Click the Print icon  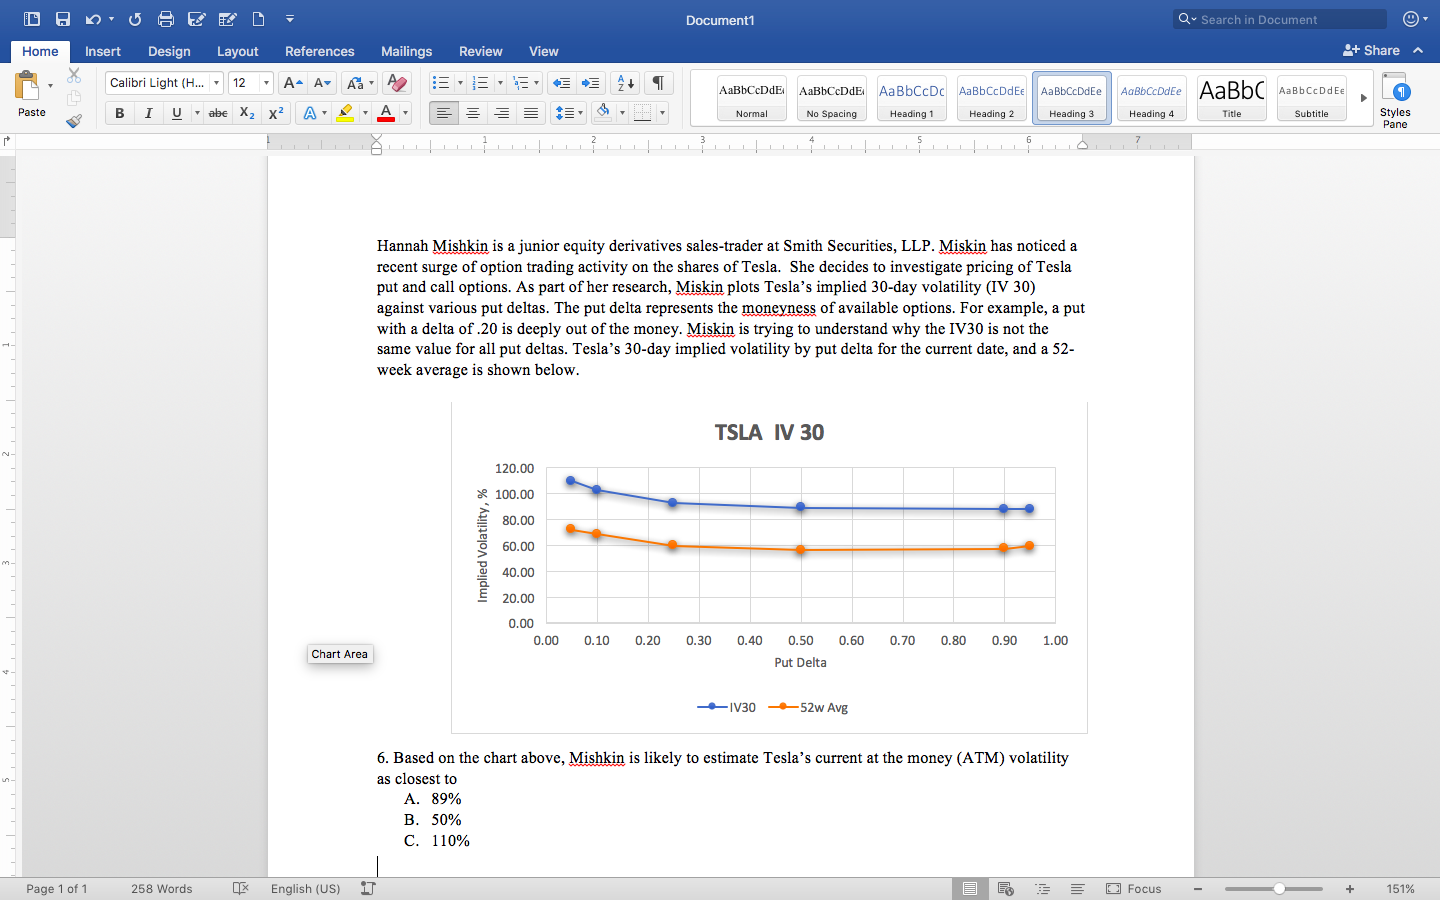point(166,19)
